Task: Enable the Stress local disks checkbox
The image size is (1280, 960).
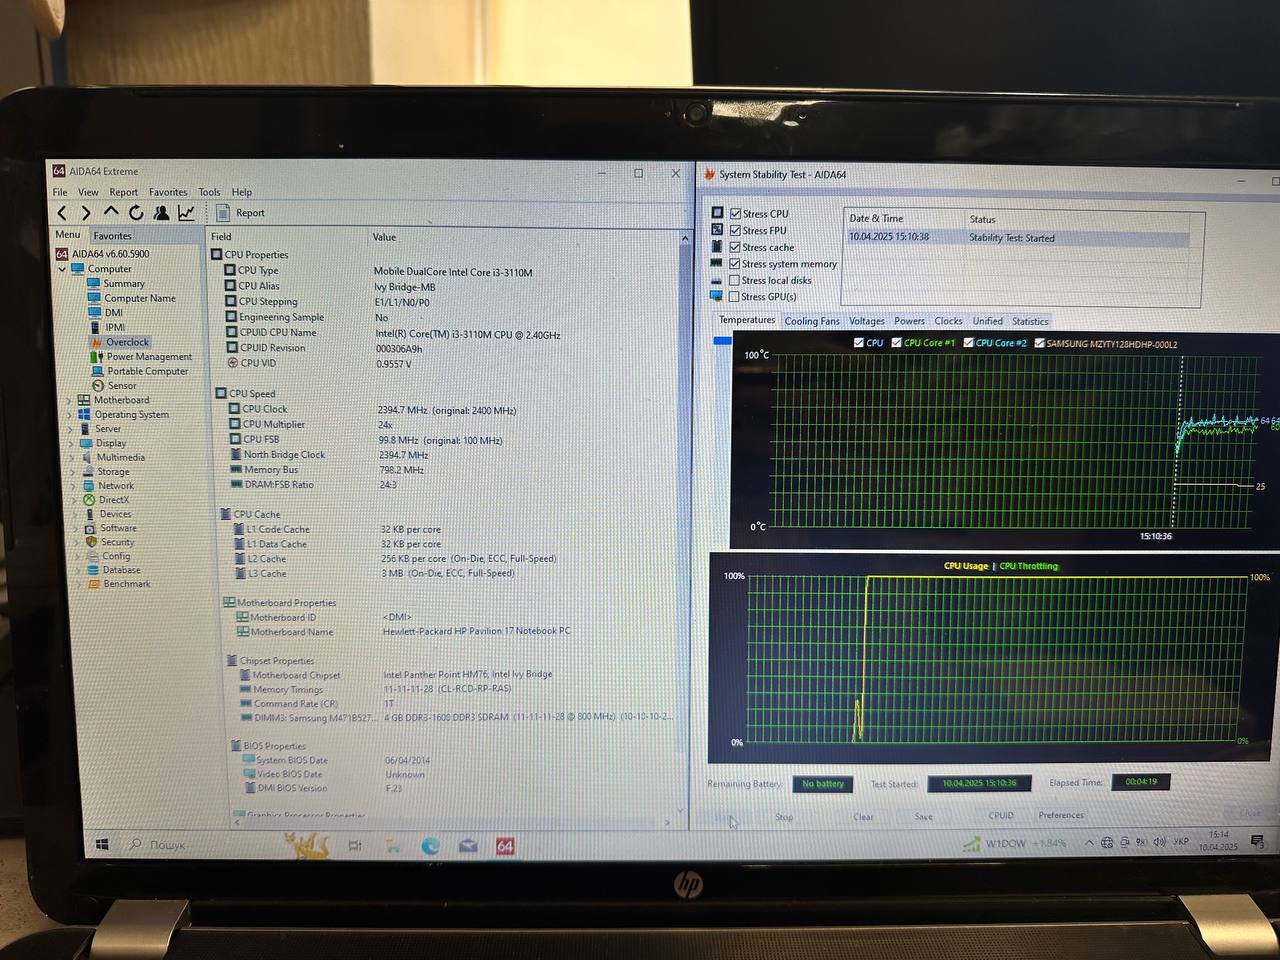Action: (734, 280)
